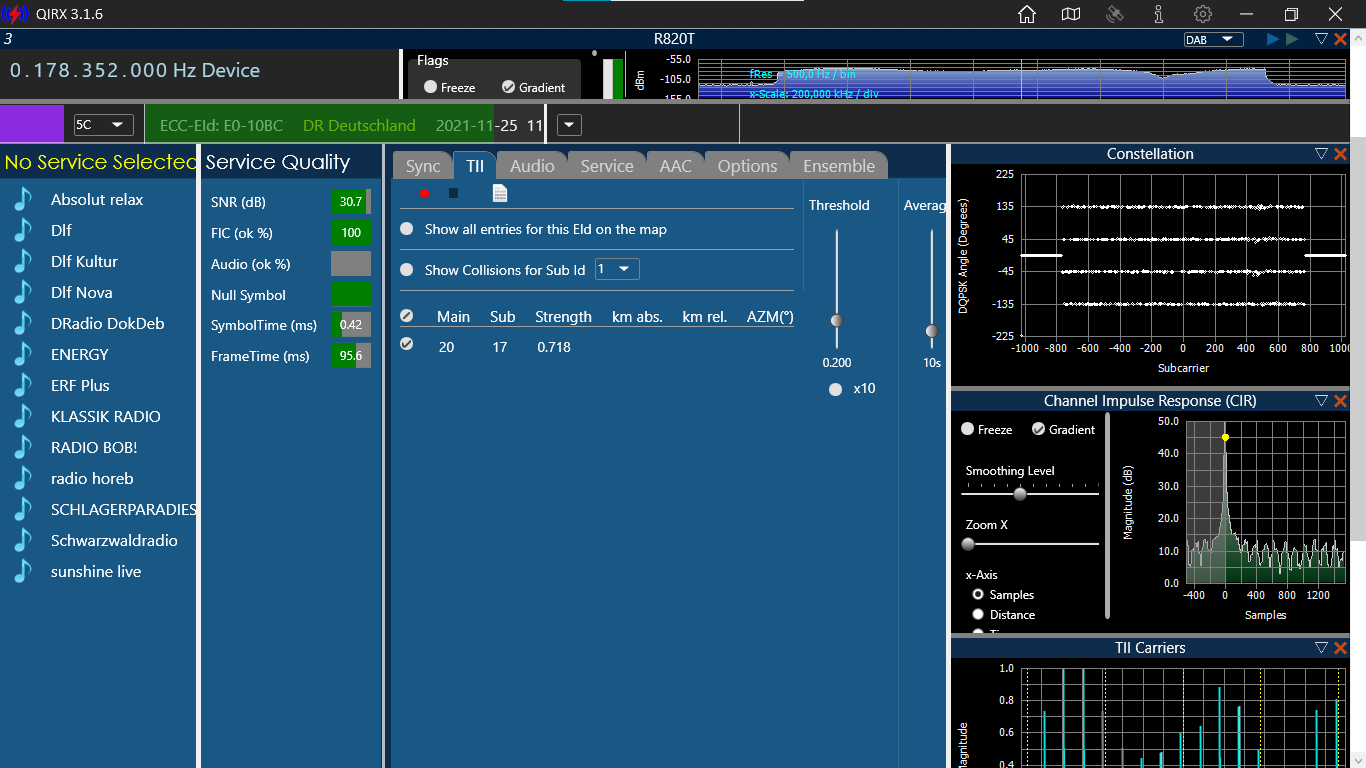The width and height of the screenshot is (1366, 768).
Task: Start TII recording with red record icon
Action: pyautogui.click(x=424, y=193)
